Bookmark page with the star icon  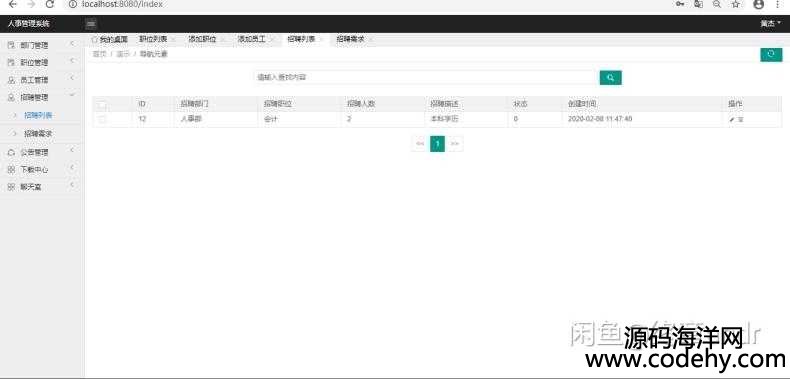pyautogui.click(x=736, y=5)
